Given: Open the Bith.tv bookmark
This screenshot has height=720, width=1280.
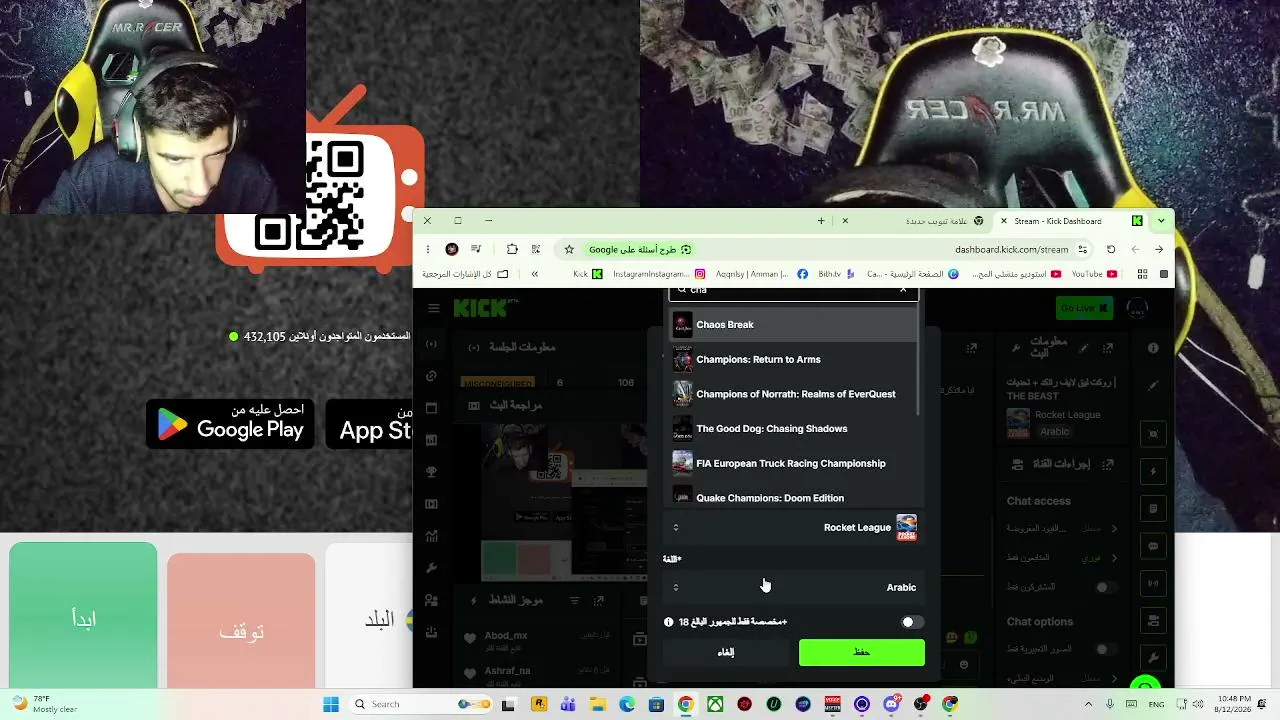Looking at the screenshot, I should 836,274.
